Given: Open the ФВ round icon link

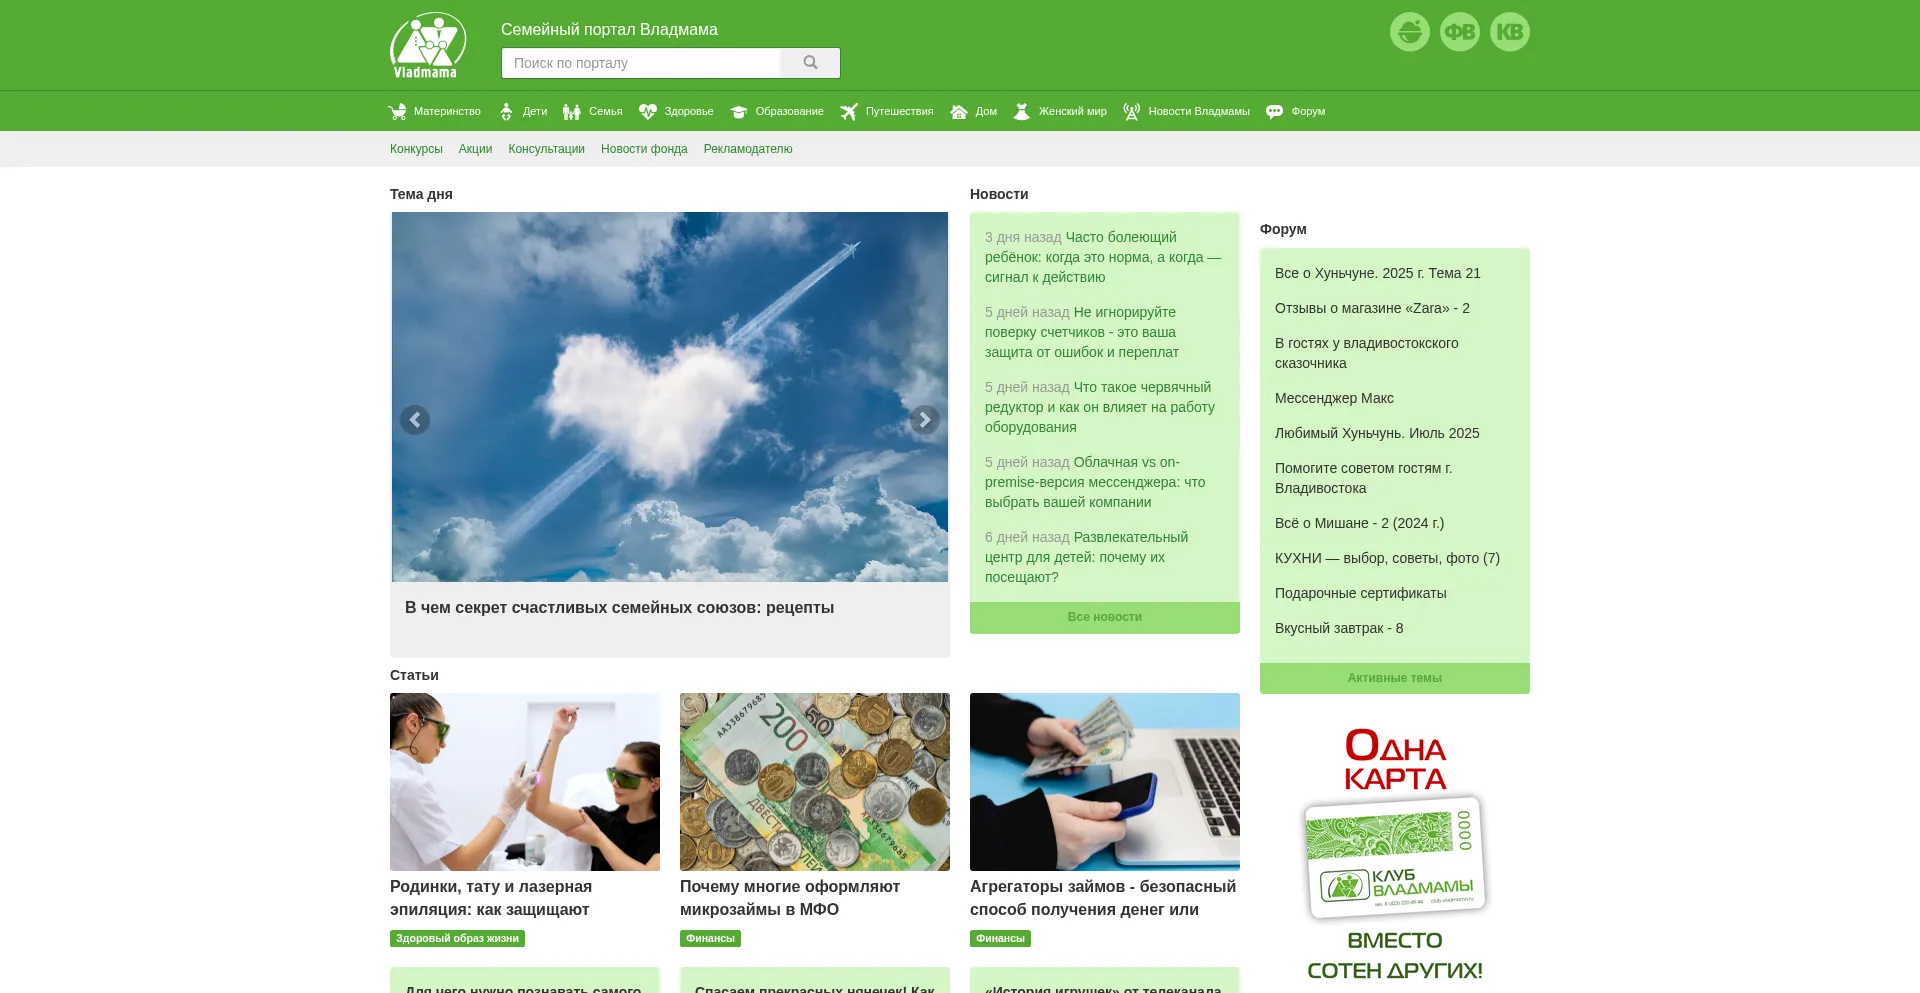Looking at the screenshot, I should pos(1459,32).
